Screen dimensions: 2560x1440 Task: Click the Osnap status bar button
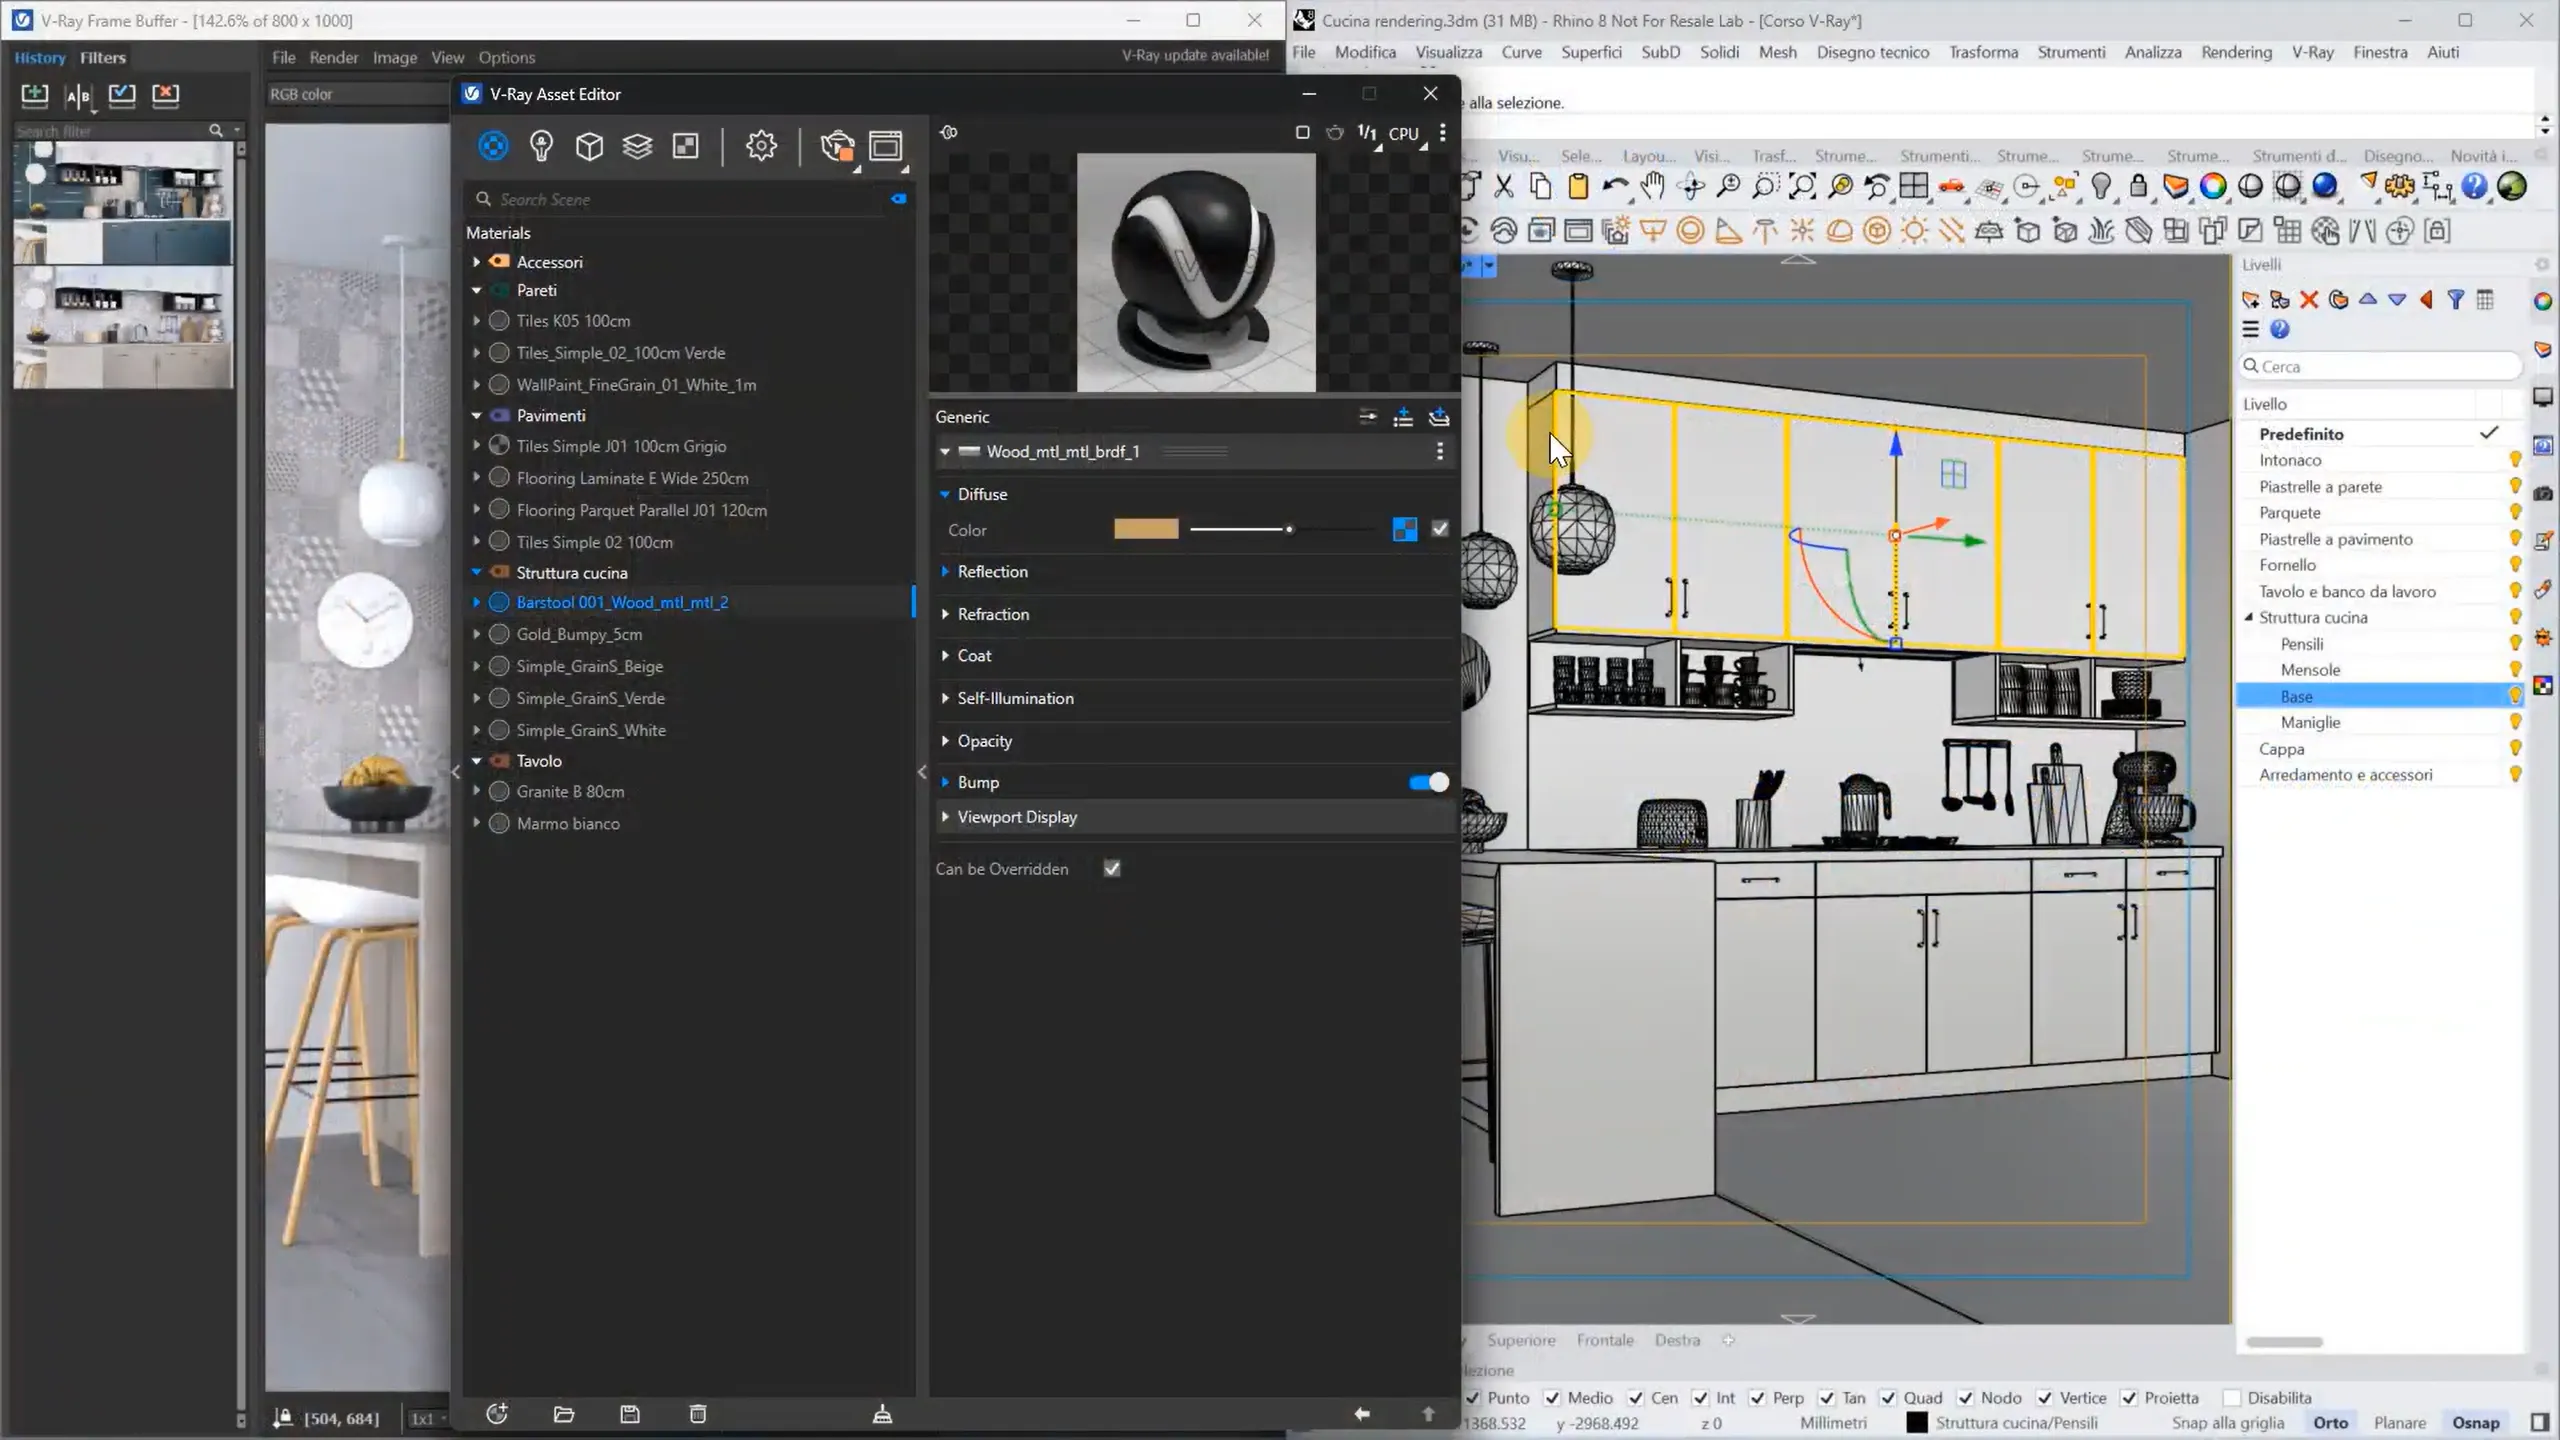(2474, 1422)
